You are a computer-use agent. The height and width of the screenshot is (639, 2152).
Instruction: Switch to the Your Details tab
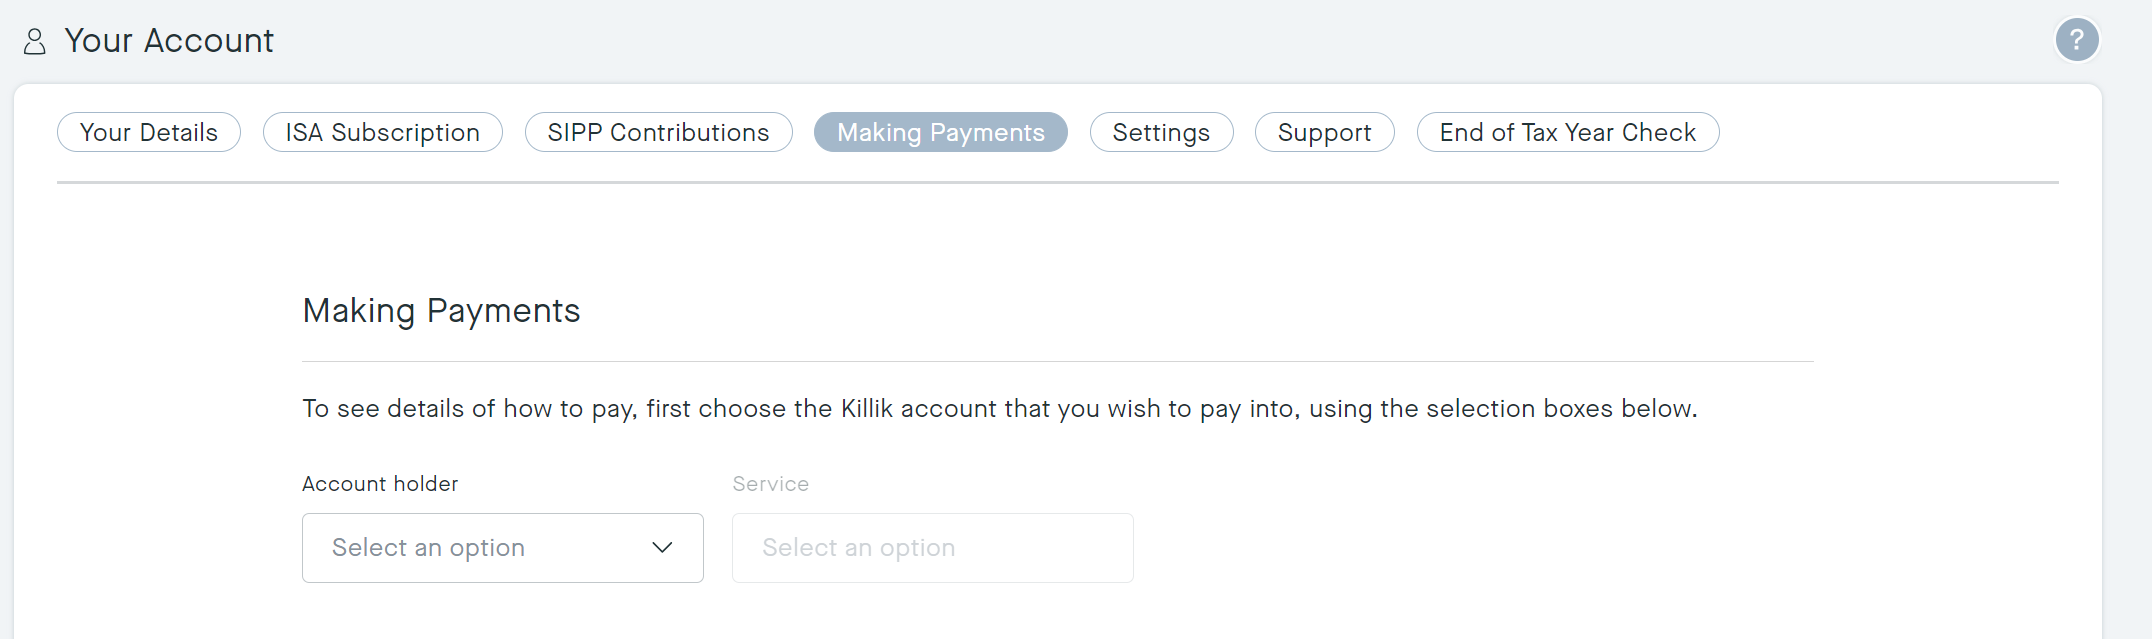[148, 131]
